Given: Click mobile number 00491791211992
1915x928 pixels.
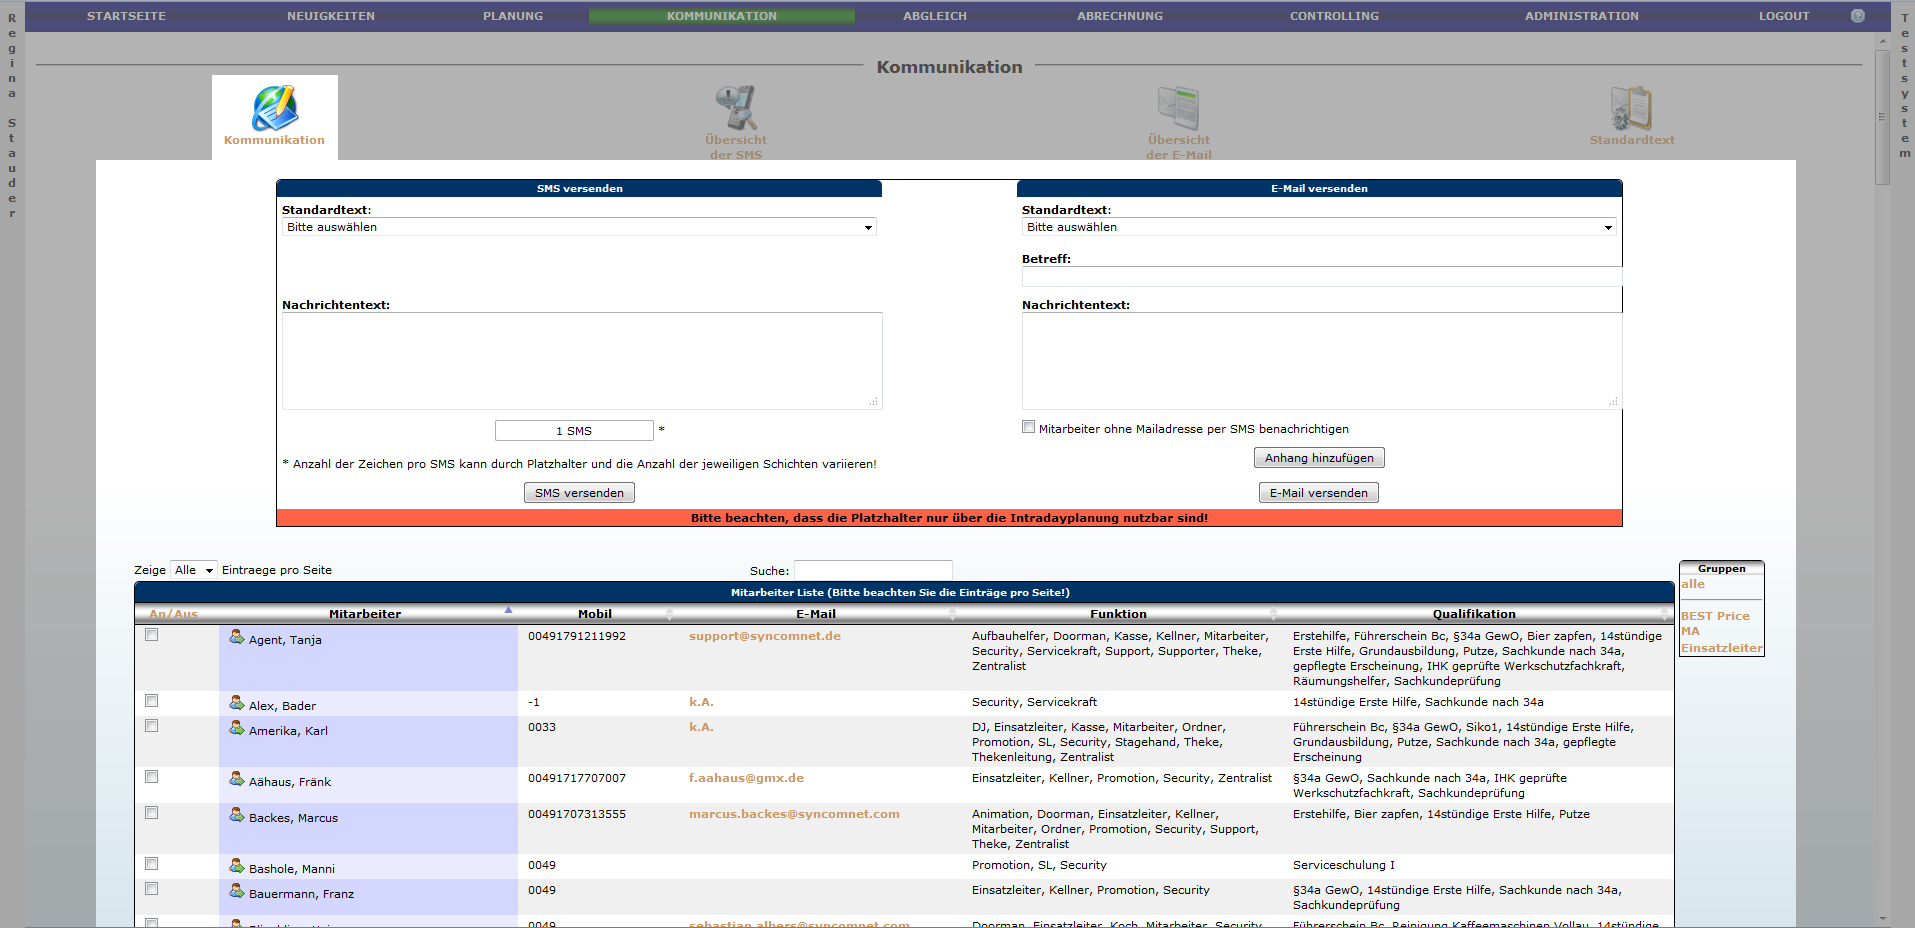Looking at the screenshot, I should (577, 636).
